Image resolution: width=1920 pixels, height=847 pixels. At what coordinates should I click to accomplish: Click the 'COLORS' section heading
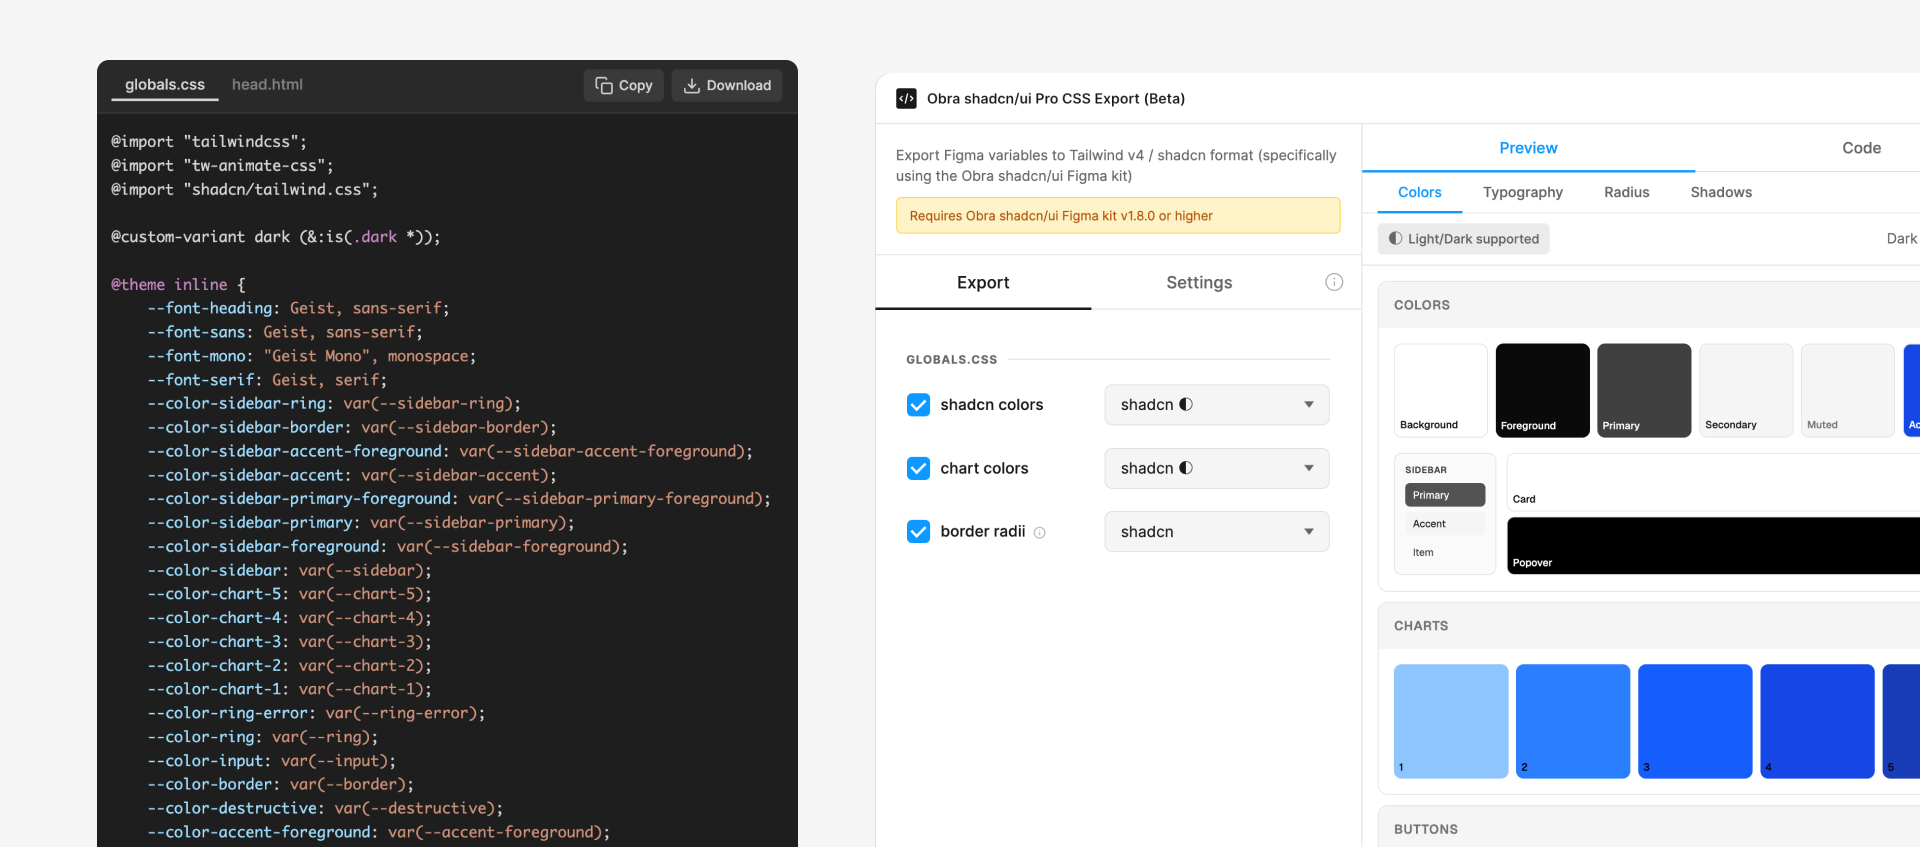[x=1421, y=305]
